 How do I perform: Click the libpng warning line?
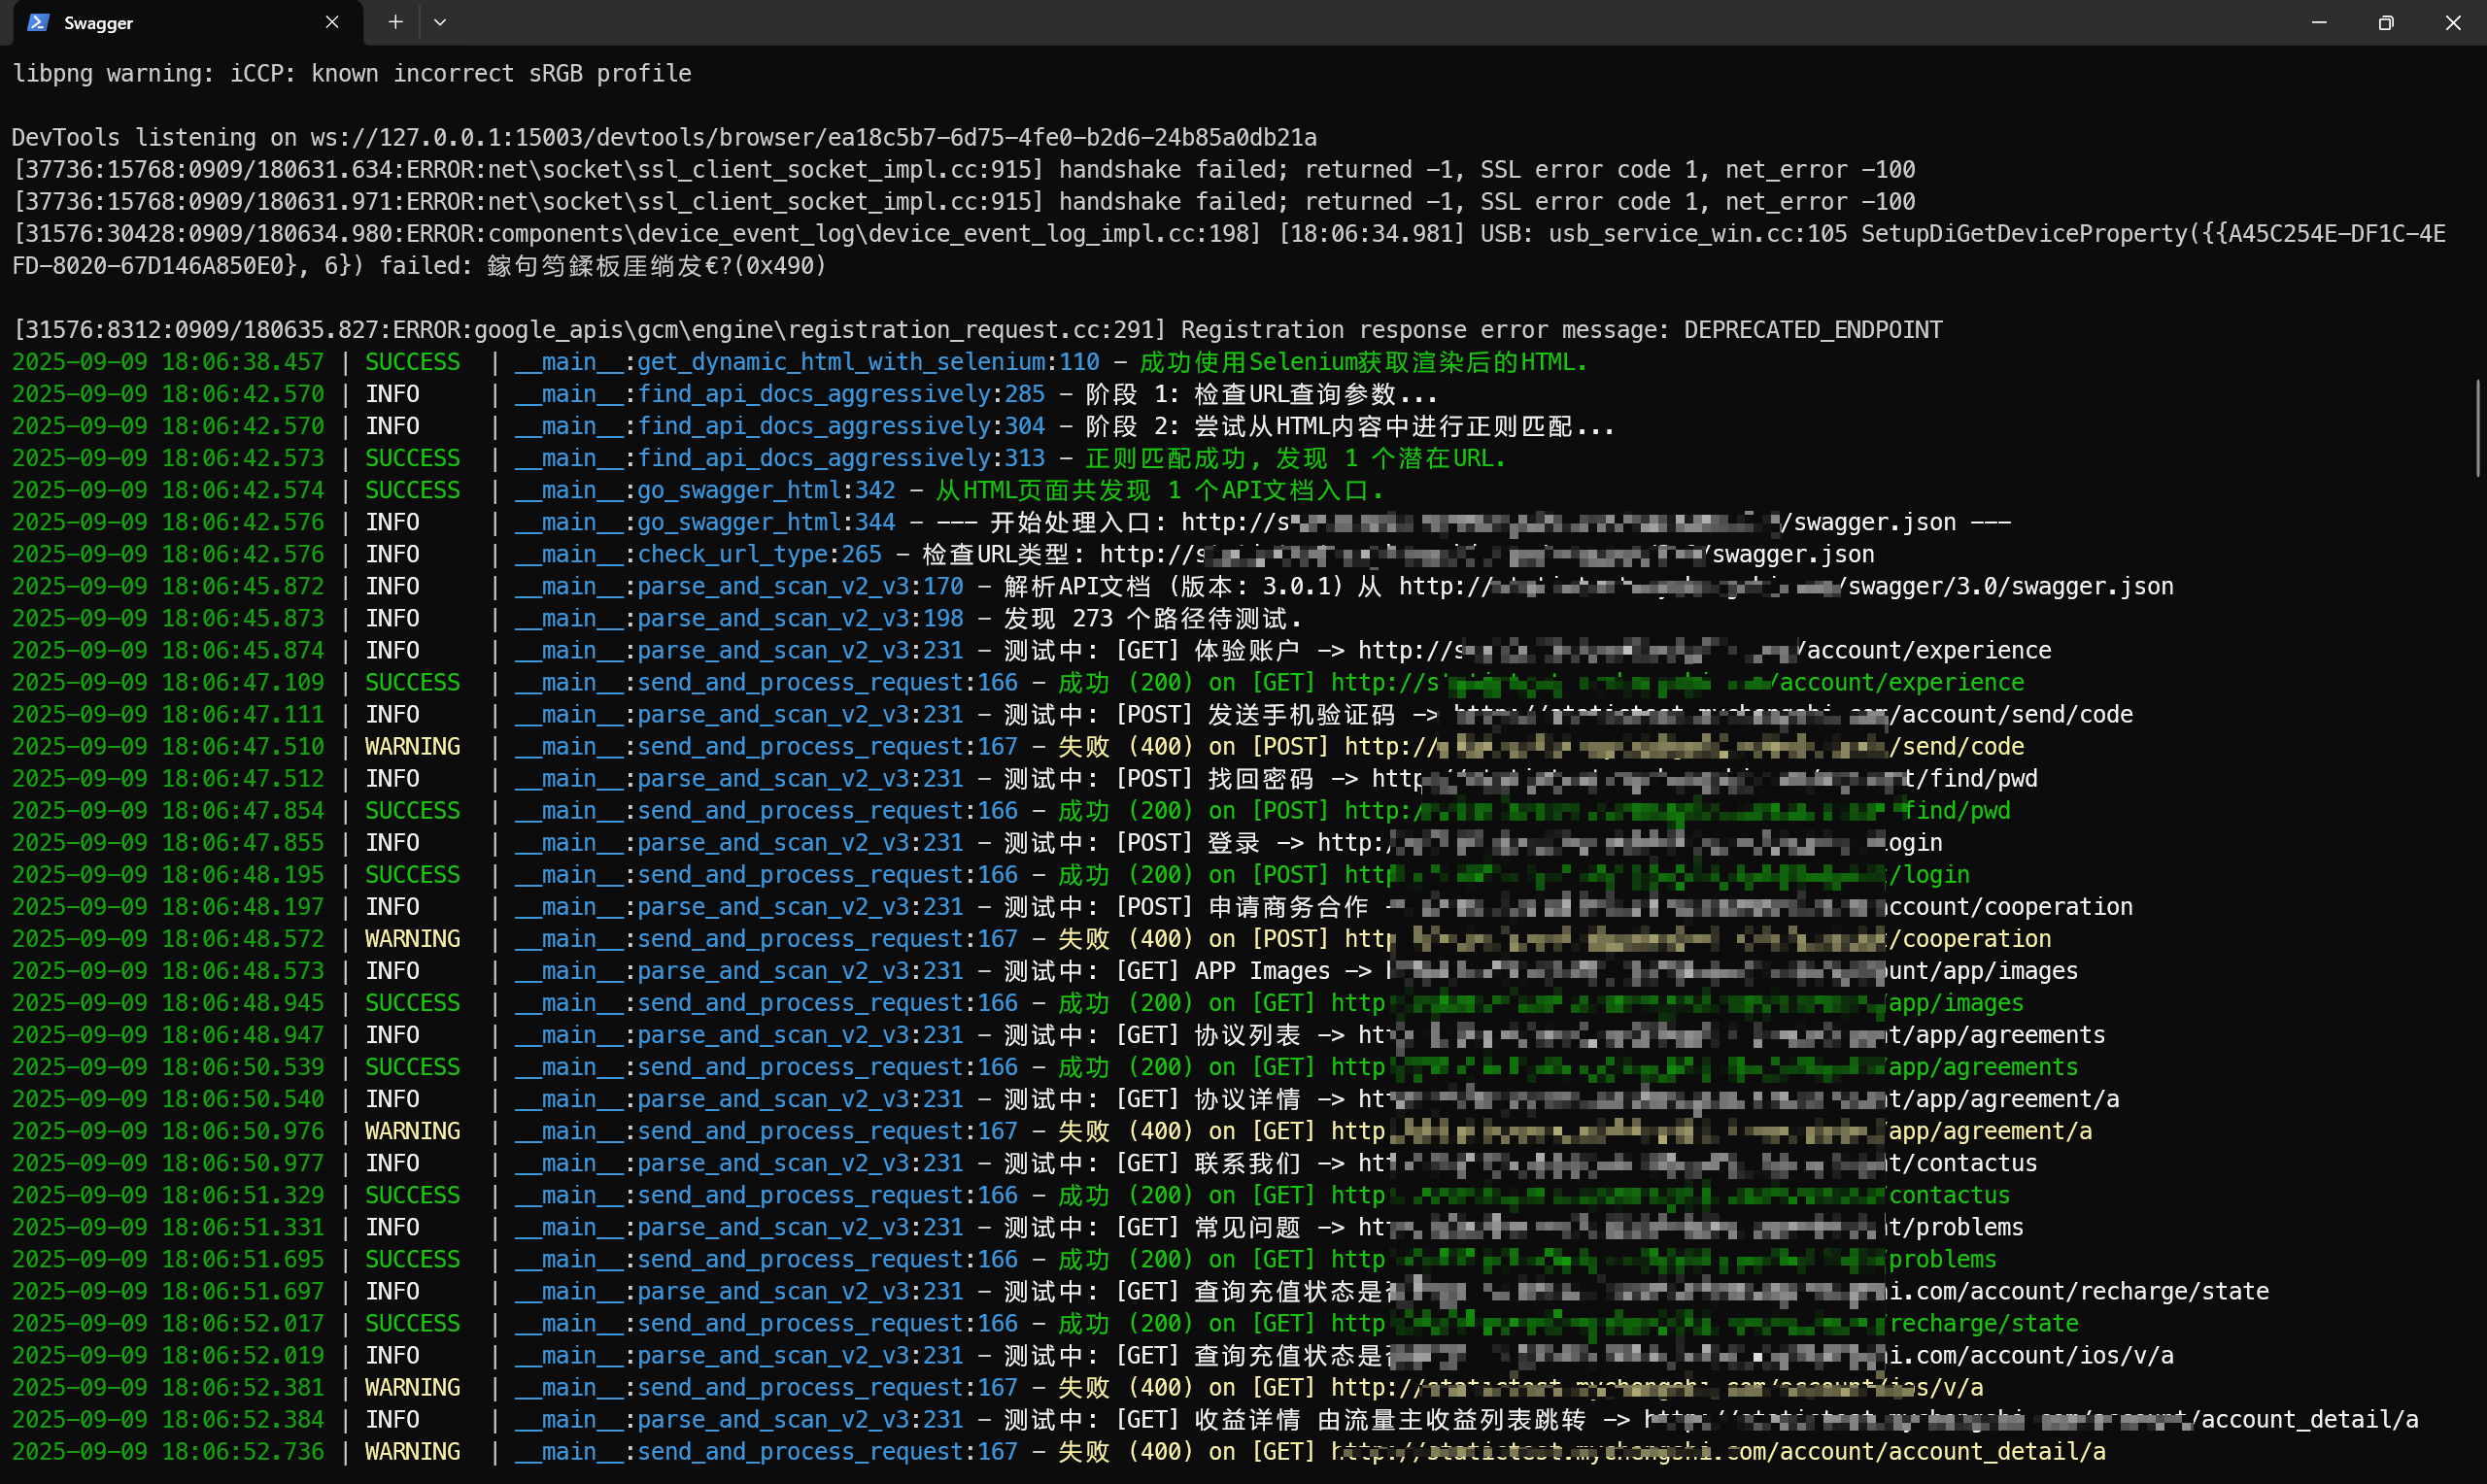pos(350,74)
